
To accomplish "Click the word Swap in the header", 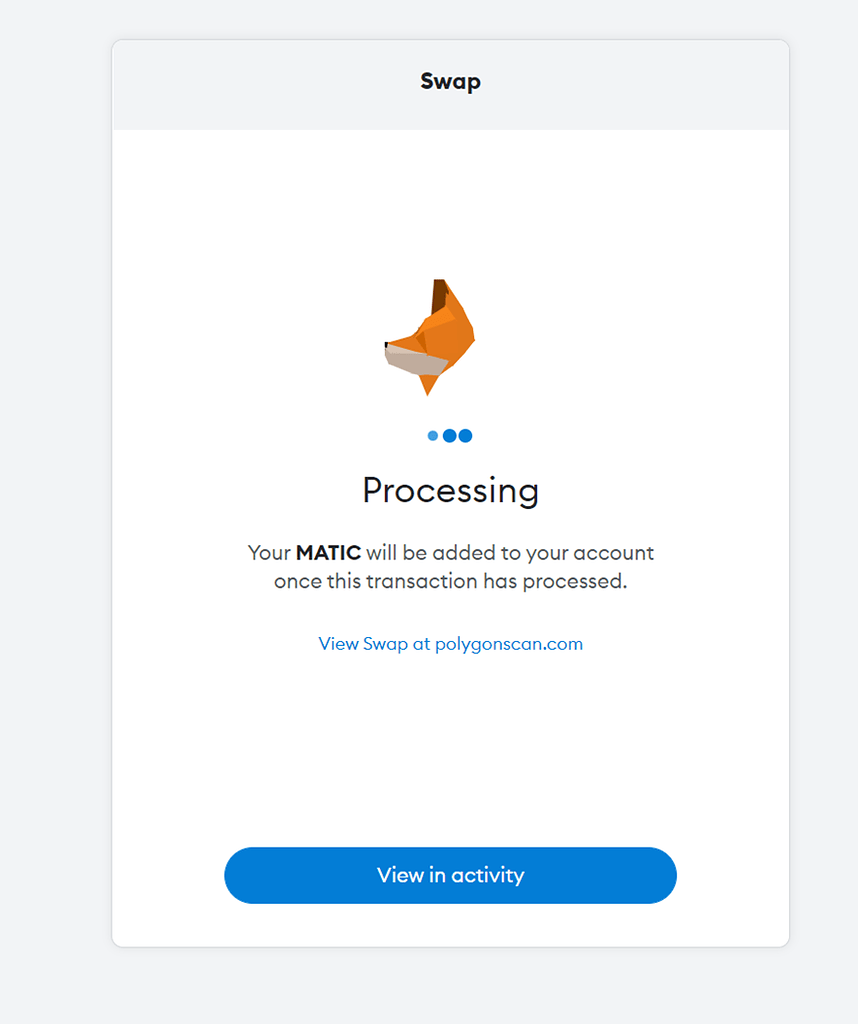I will pyautogui.click(x=450, y=81).
